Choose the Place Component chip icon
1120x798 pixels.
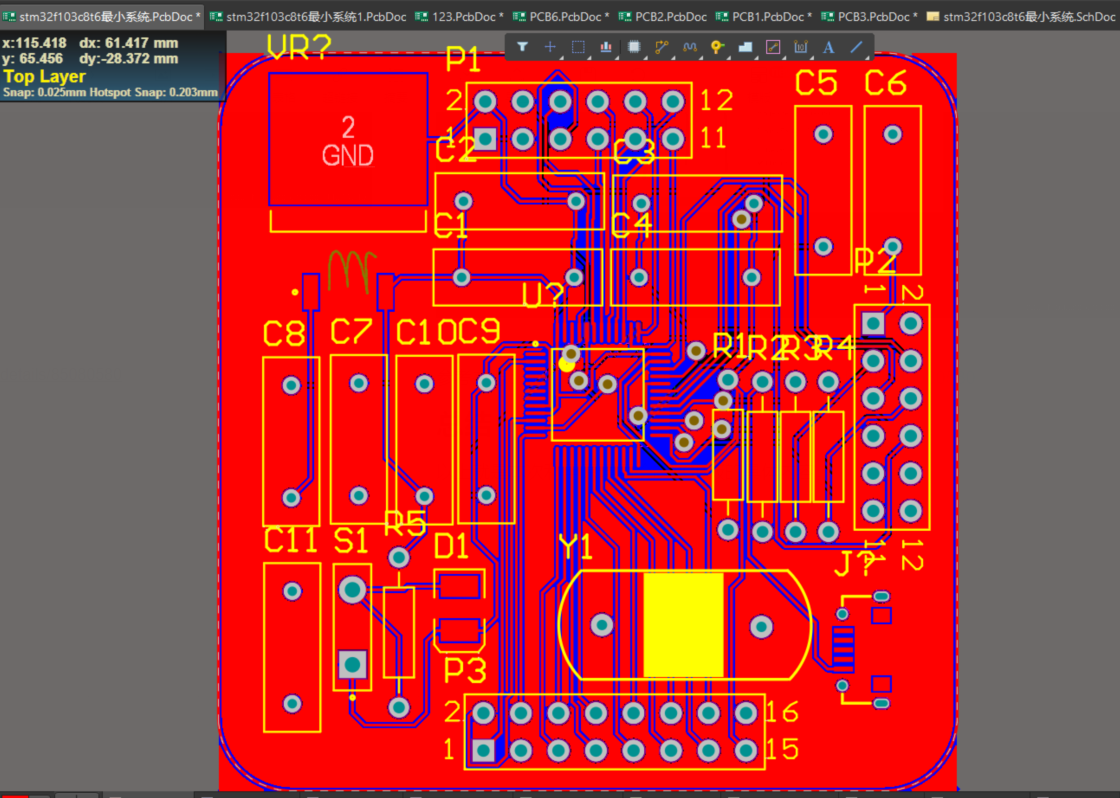point(634,46)
